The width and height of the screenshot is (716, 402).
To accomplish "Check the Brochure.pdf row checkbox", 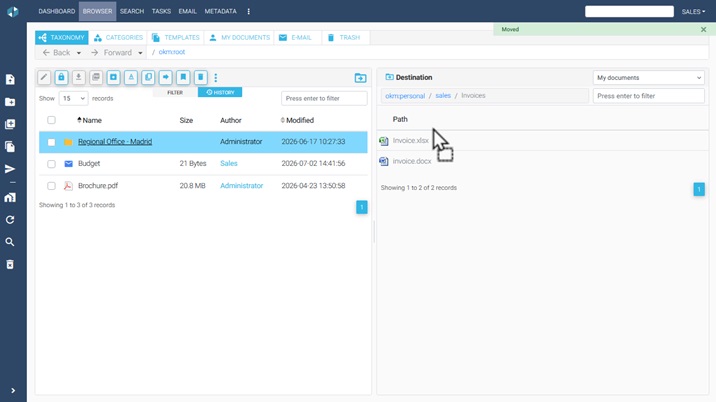I will pyautogui.click(x=51, y=186).
